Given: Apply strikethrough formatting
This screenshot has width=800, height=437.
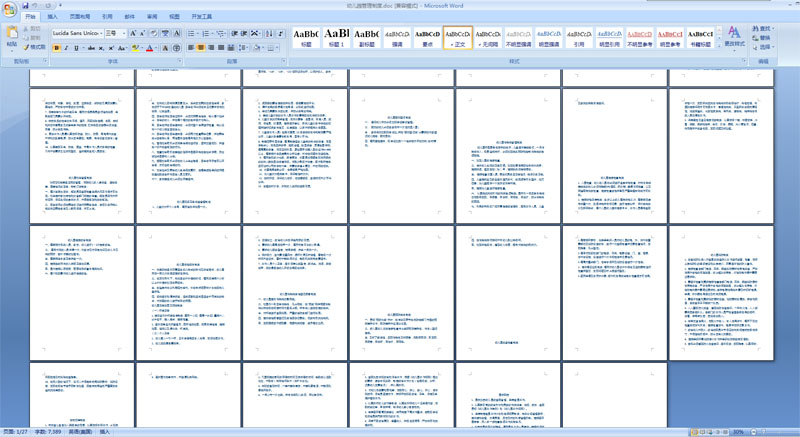Looking at the screenshot, I should (x=91, y=48).
